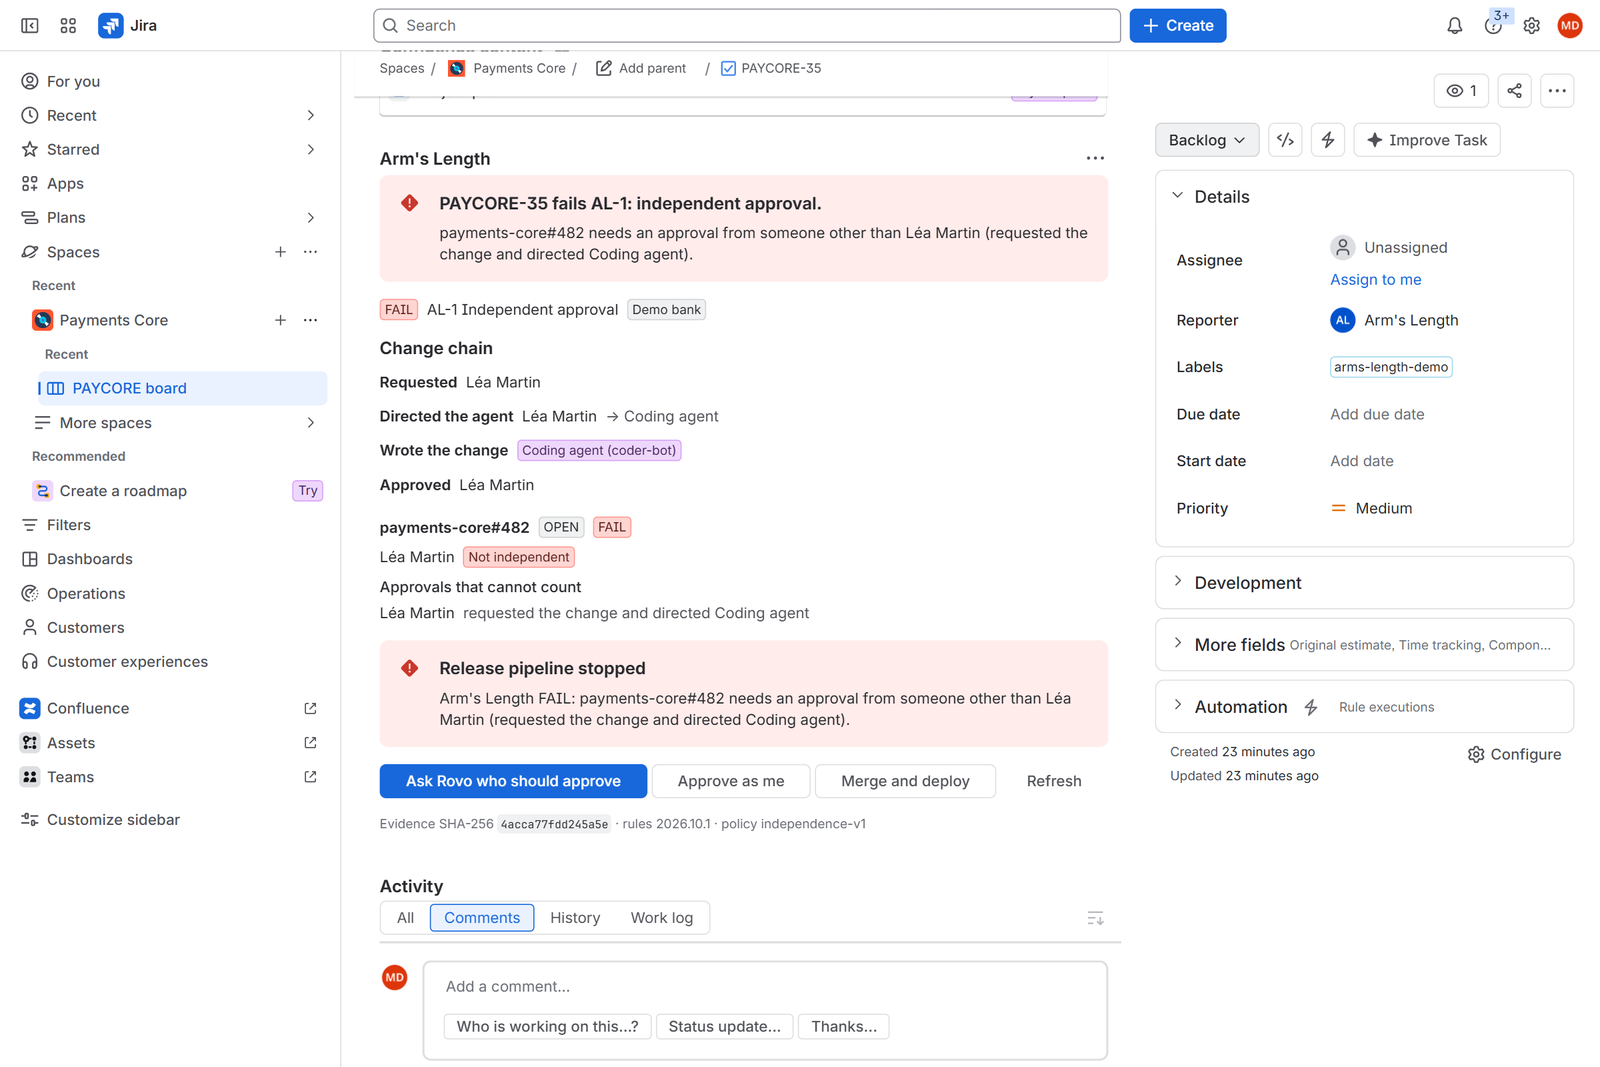Click Merge and deploy button
The image size is (1600, 1067).
coord(905,781)
